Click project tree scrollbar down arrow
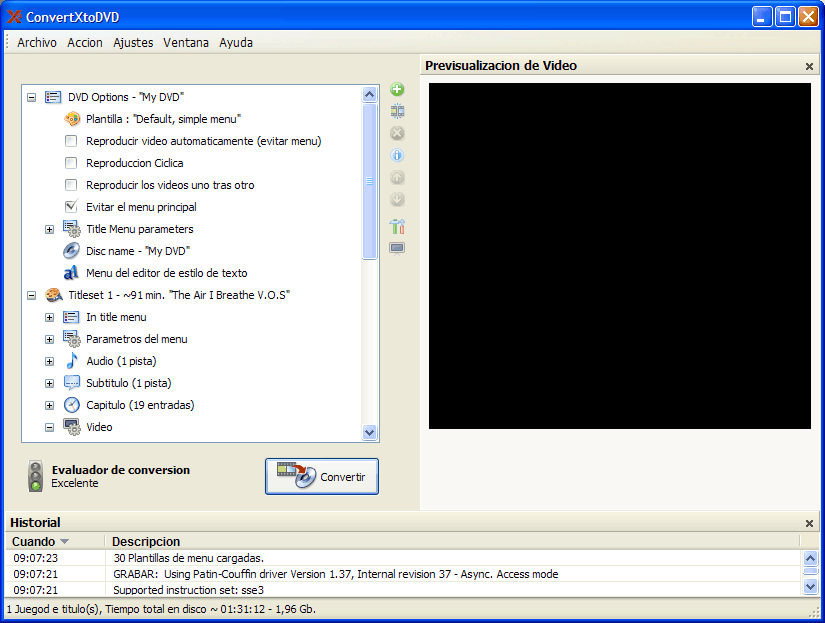Image resolution: width=825 pixels, height=623 pixels. coord(369,433)
